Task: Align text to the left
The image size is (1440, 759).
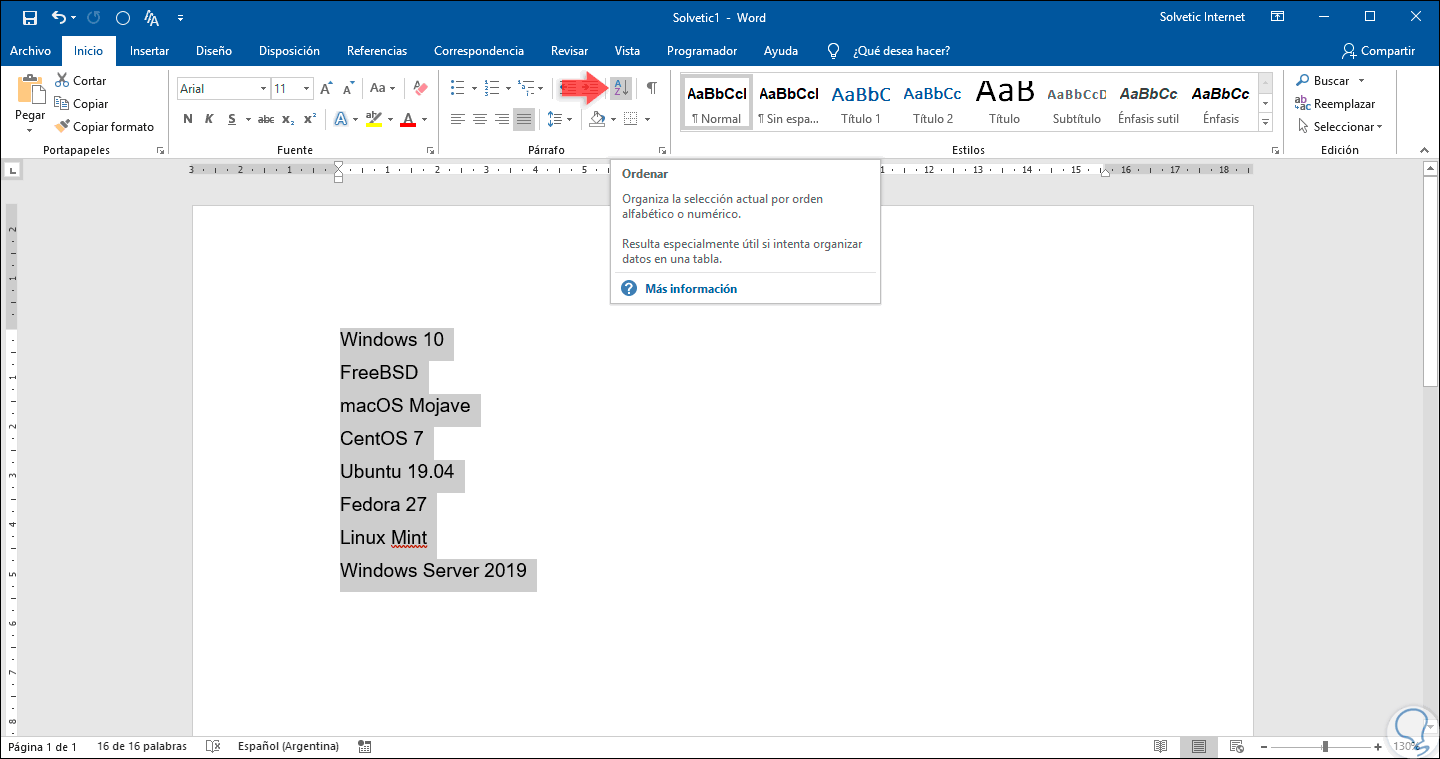Action: [457, 119]
